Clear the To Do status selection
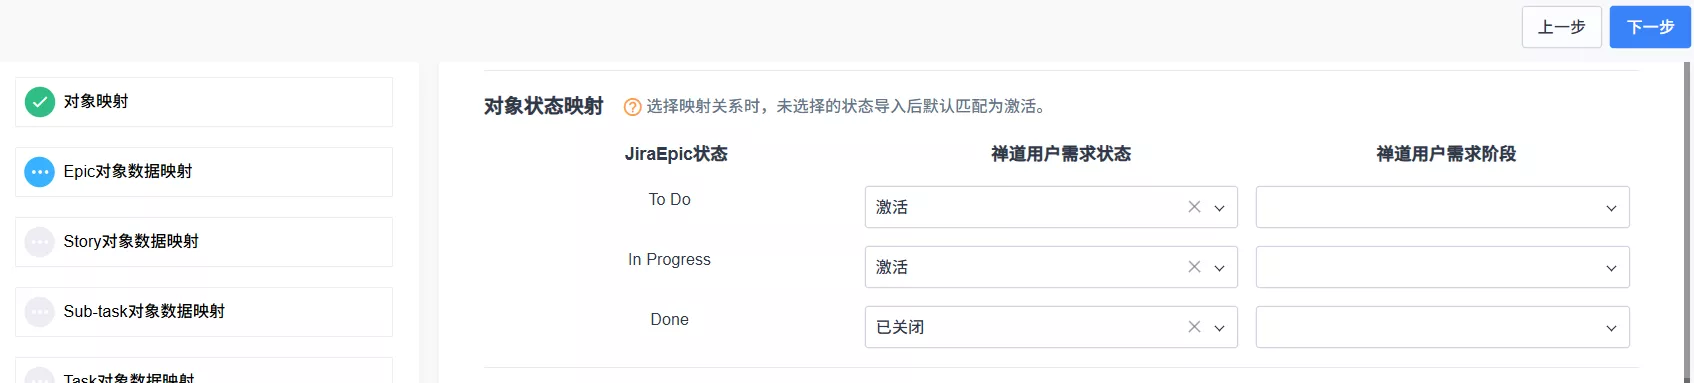 tap(1194, 207)
